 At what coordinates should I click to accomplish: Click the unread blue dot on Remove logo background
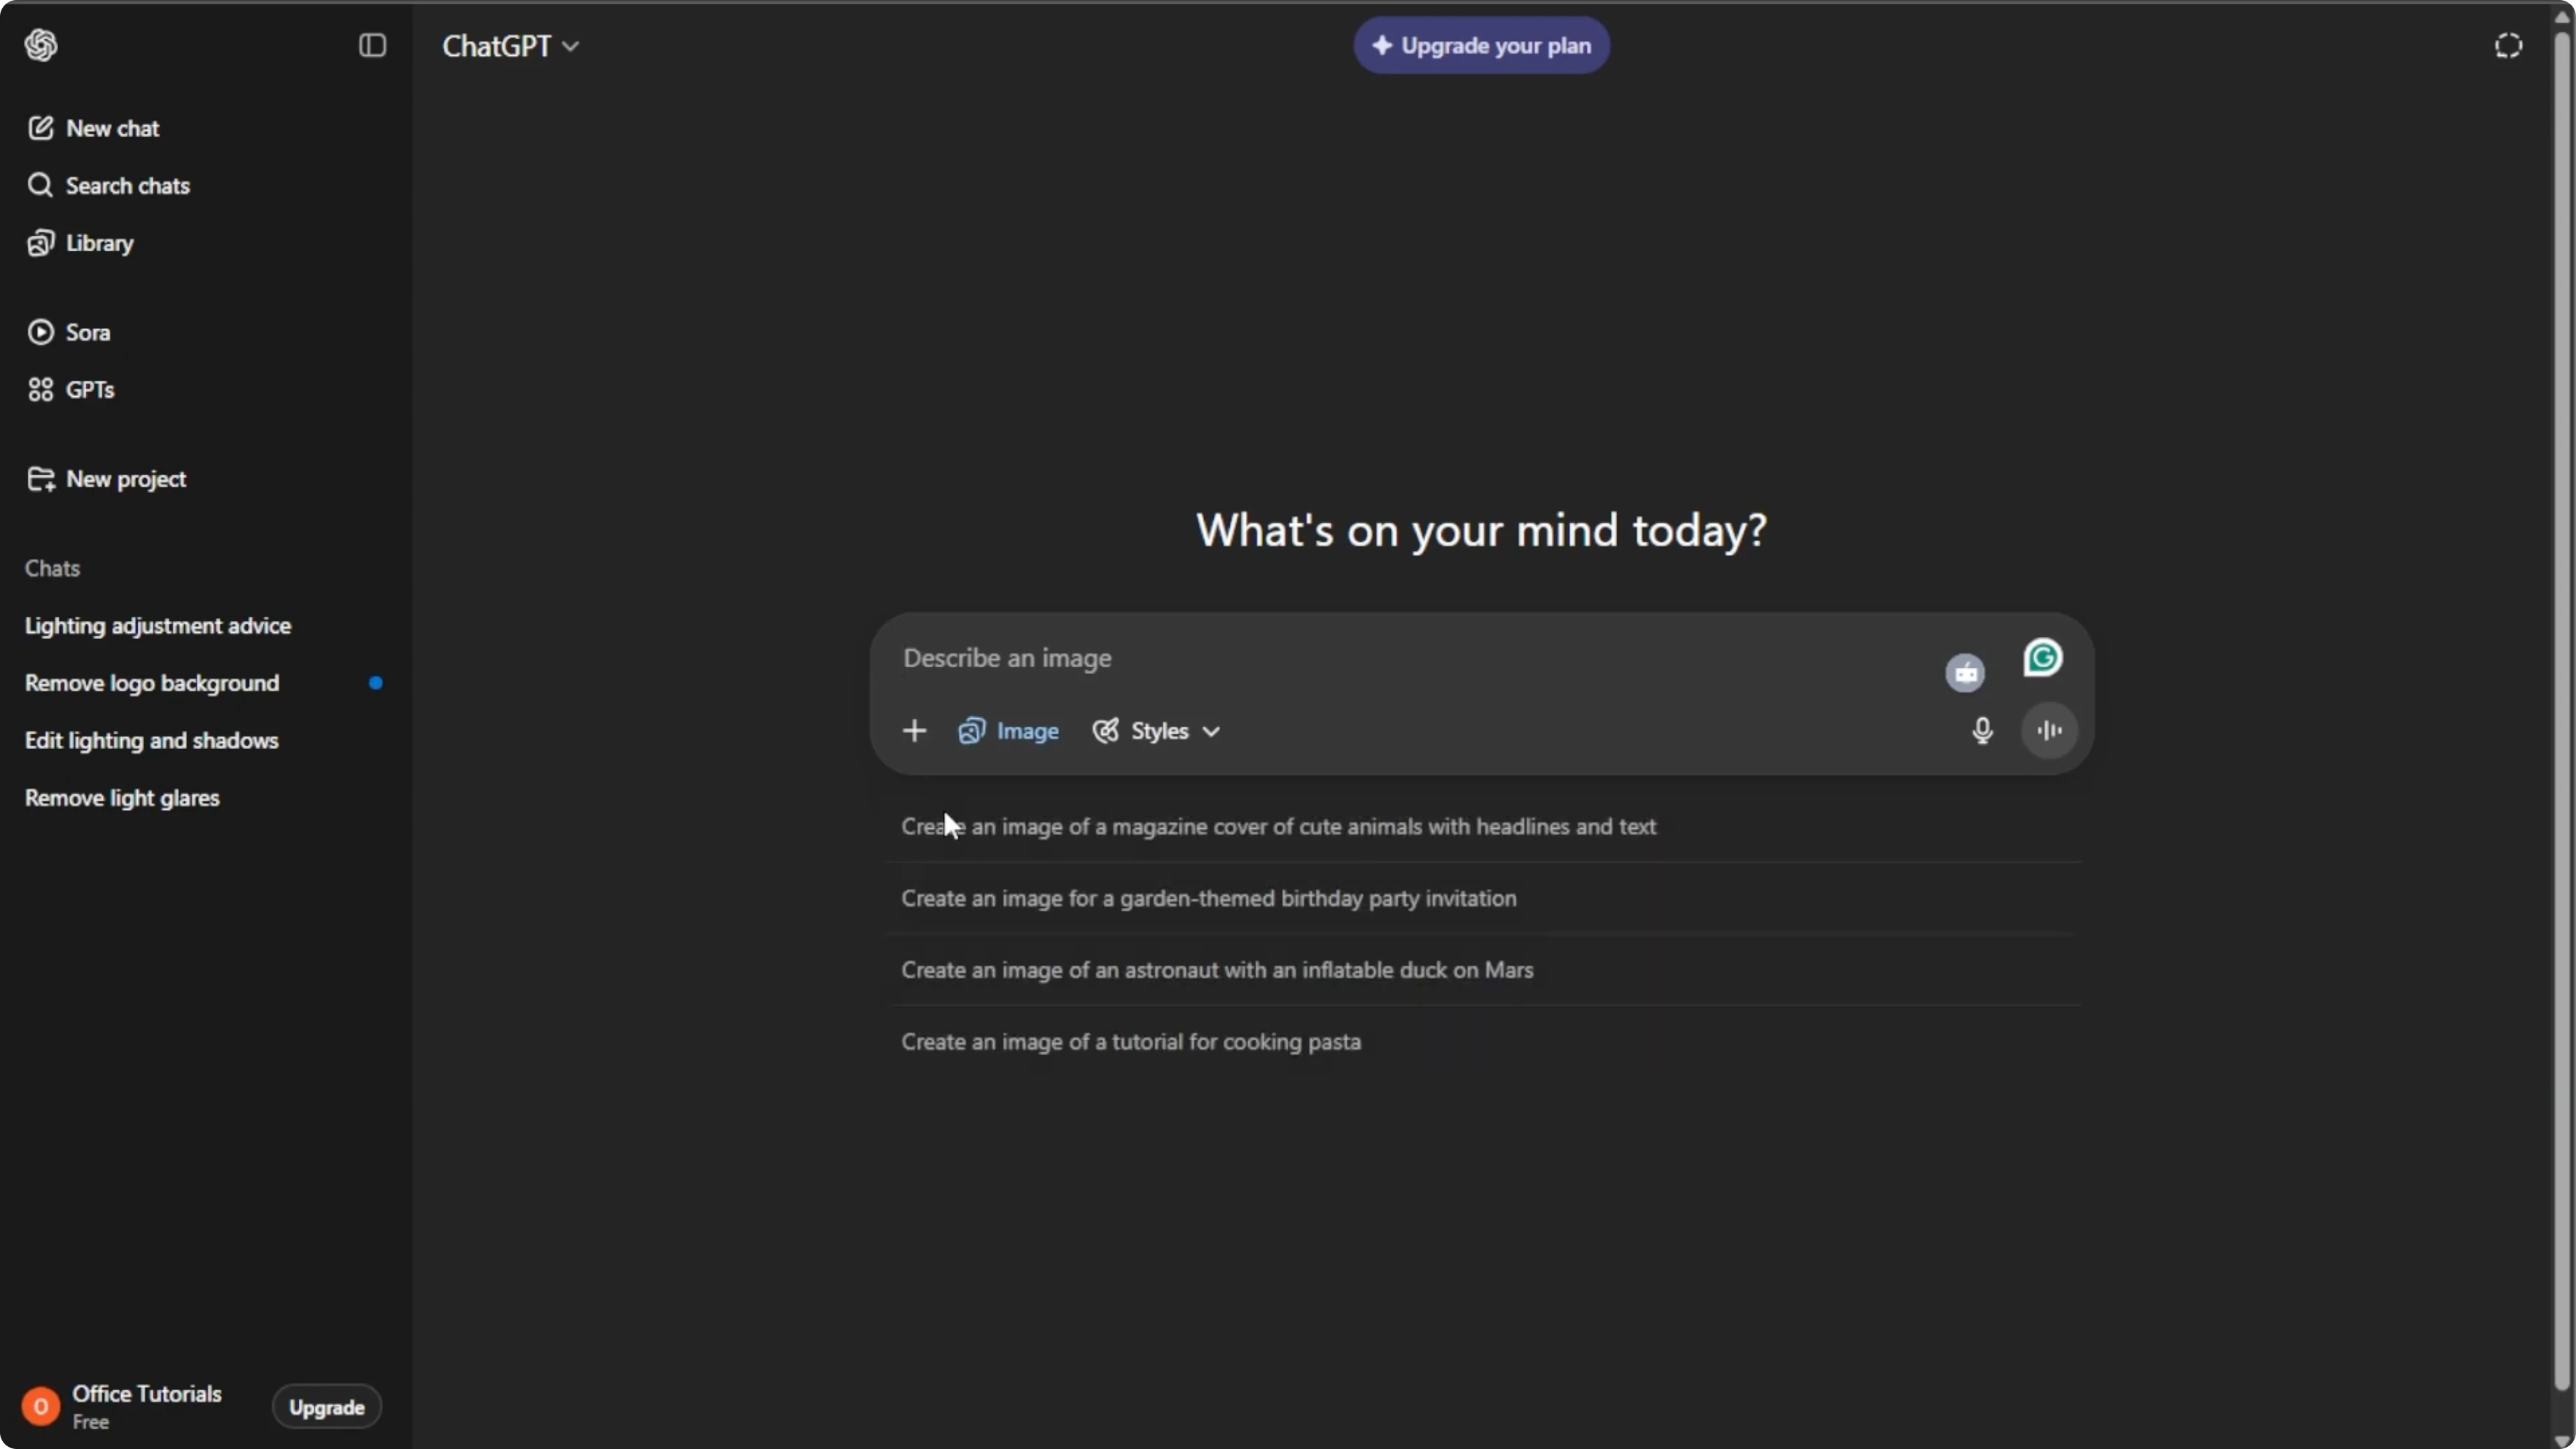[x=376, y=683]
